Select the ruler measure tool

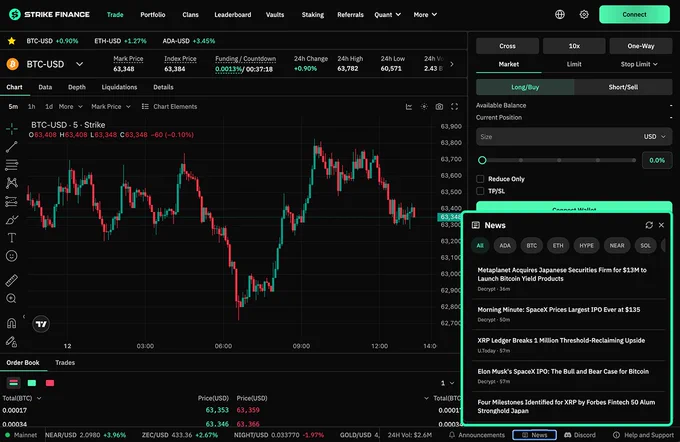pos(12,280)
